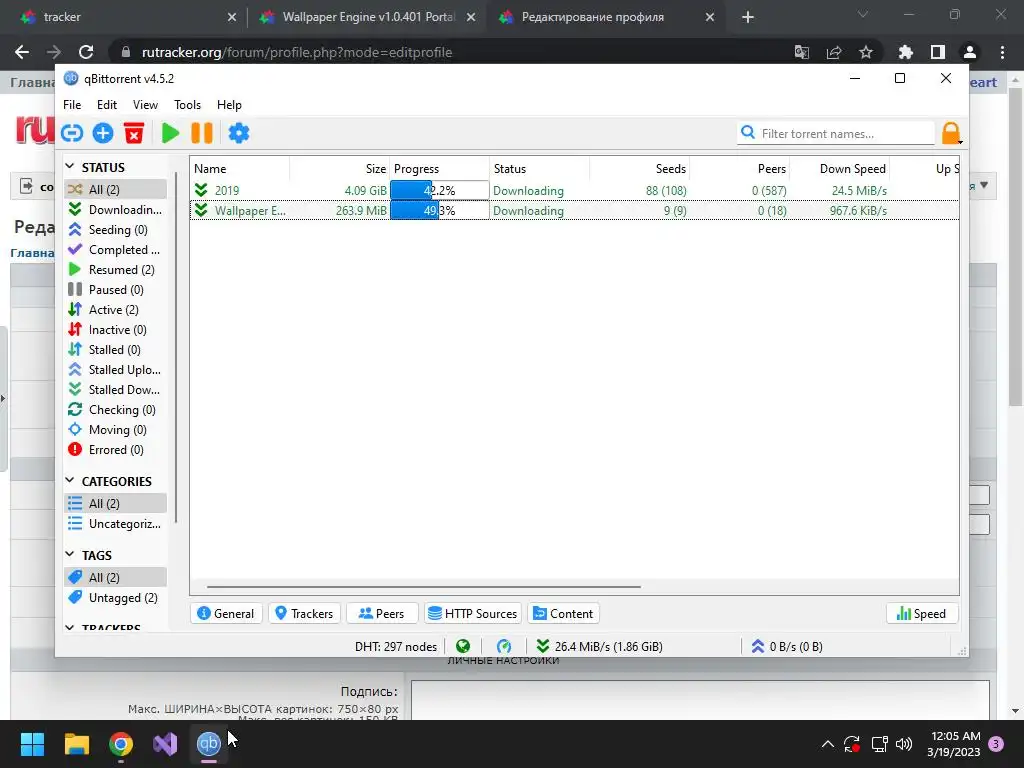The width and height of the screenshot is (1024, 768).
Task: Open the Tools menu
Action: 187,104
